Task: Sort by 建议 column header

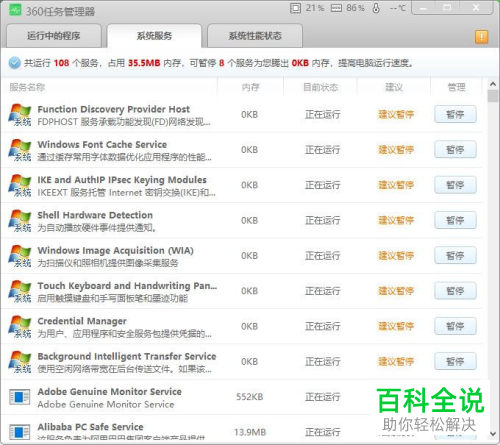Action: tap(394, 87)
